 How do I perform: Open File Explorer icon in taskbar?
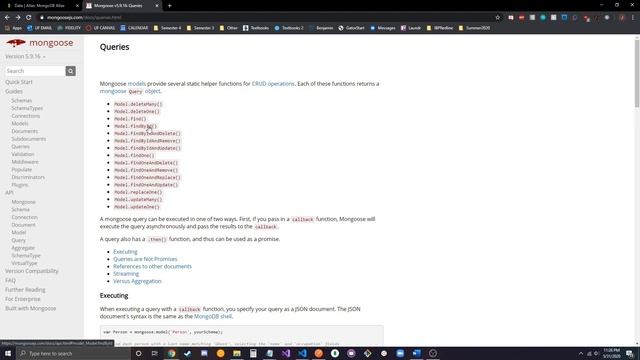pos(237,353)
